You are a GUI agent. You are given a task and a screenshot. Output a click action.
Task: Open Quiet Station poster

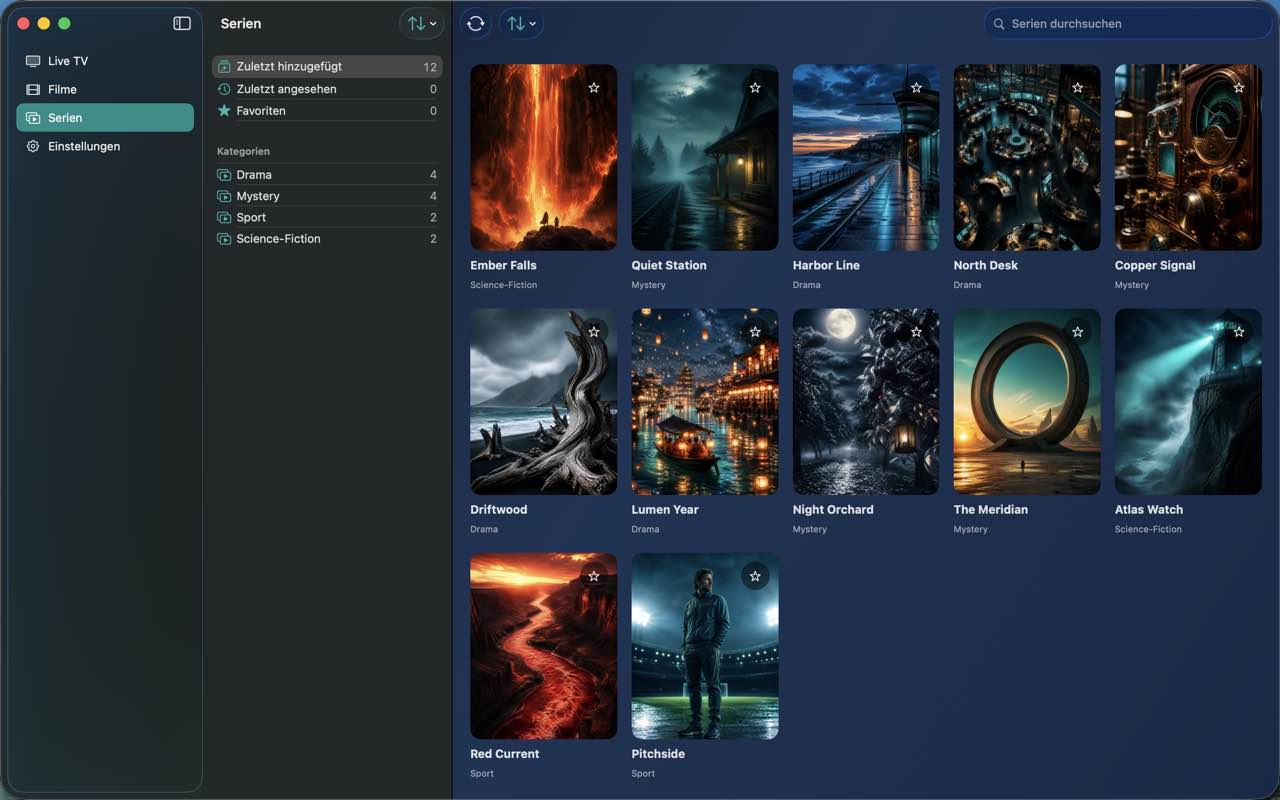[x=705, y=158]
